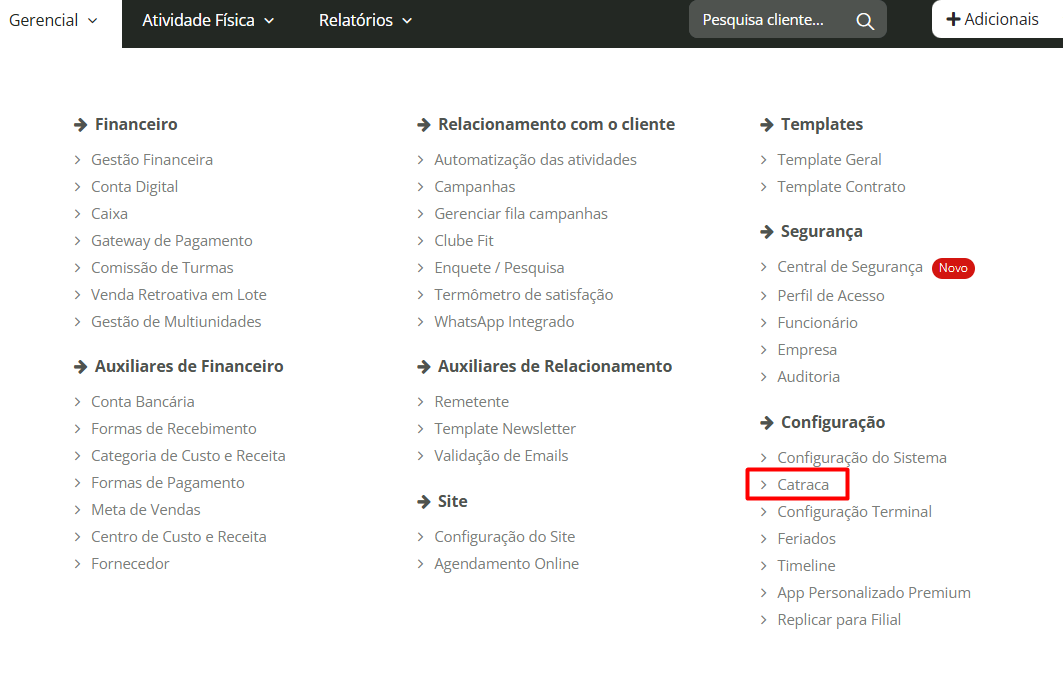Open Configuração do Site
Viewport: 1063px width, 688px height.
point(504,537)
